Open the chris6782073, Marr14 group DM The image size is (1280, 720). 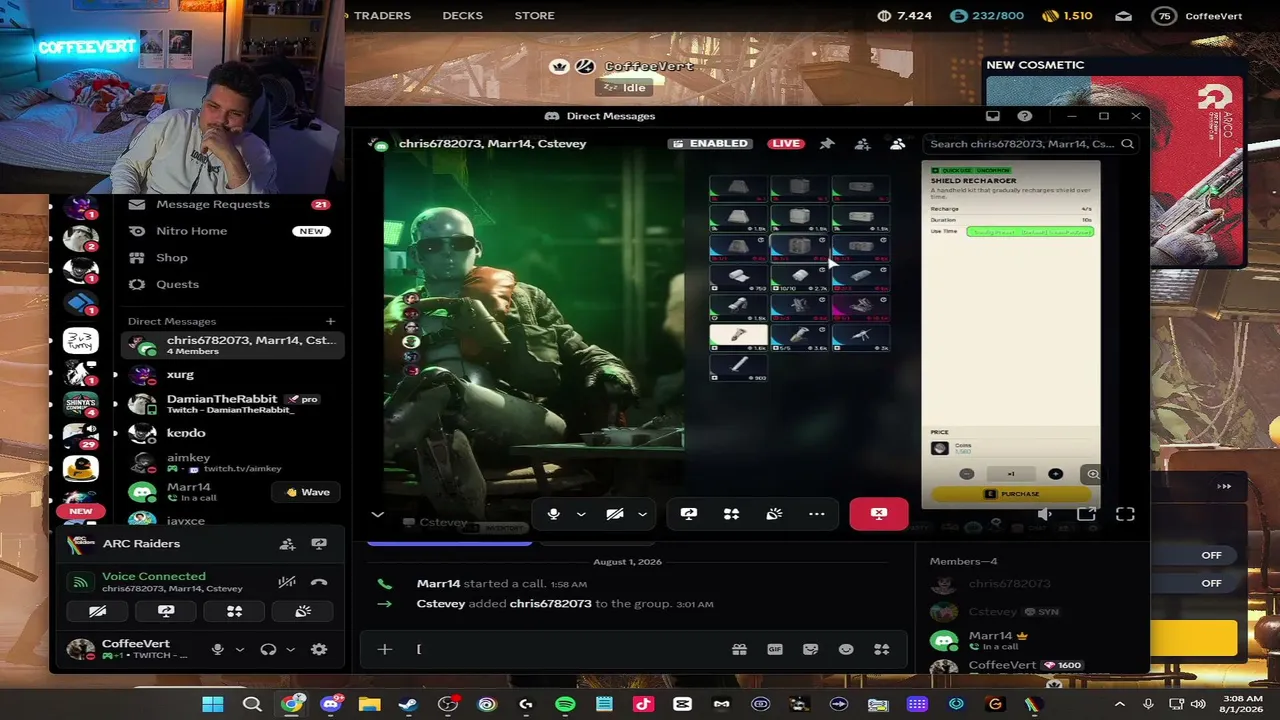tap(230, 346)
